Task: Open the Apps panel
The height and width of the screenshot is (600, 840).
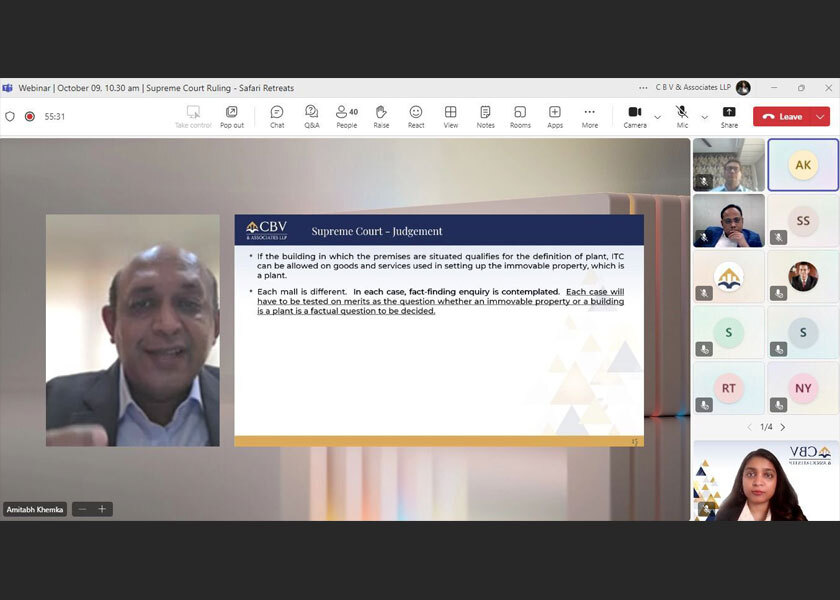Action: click(555, 116)
